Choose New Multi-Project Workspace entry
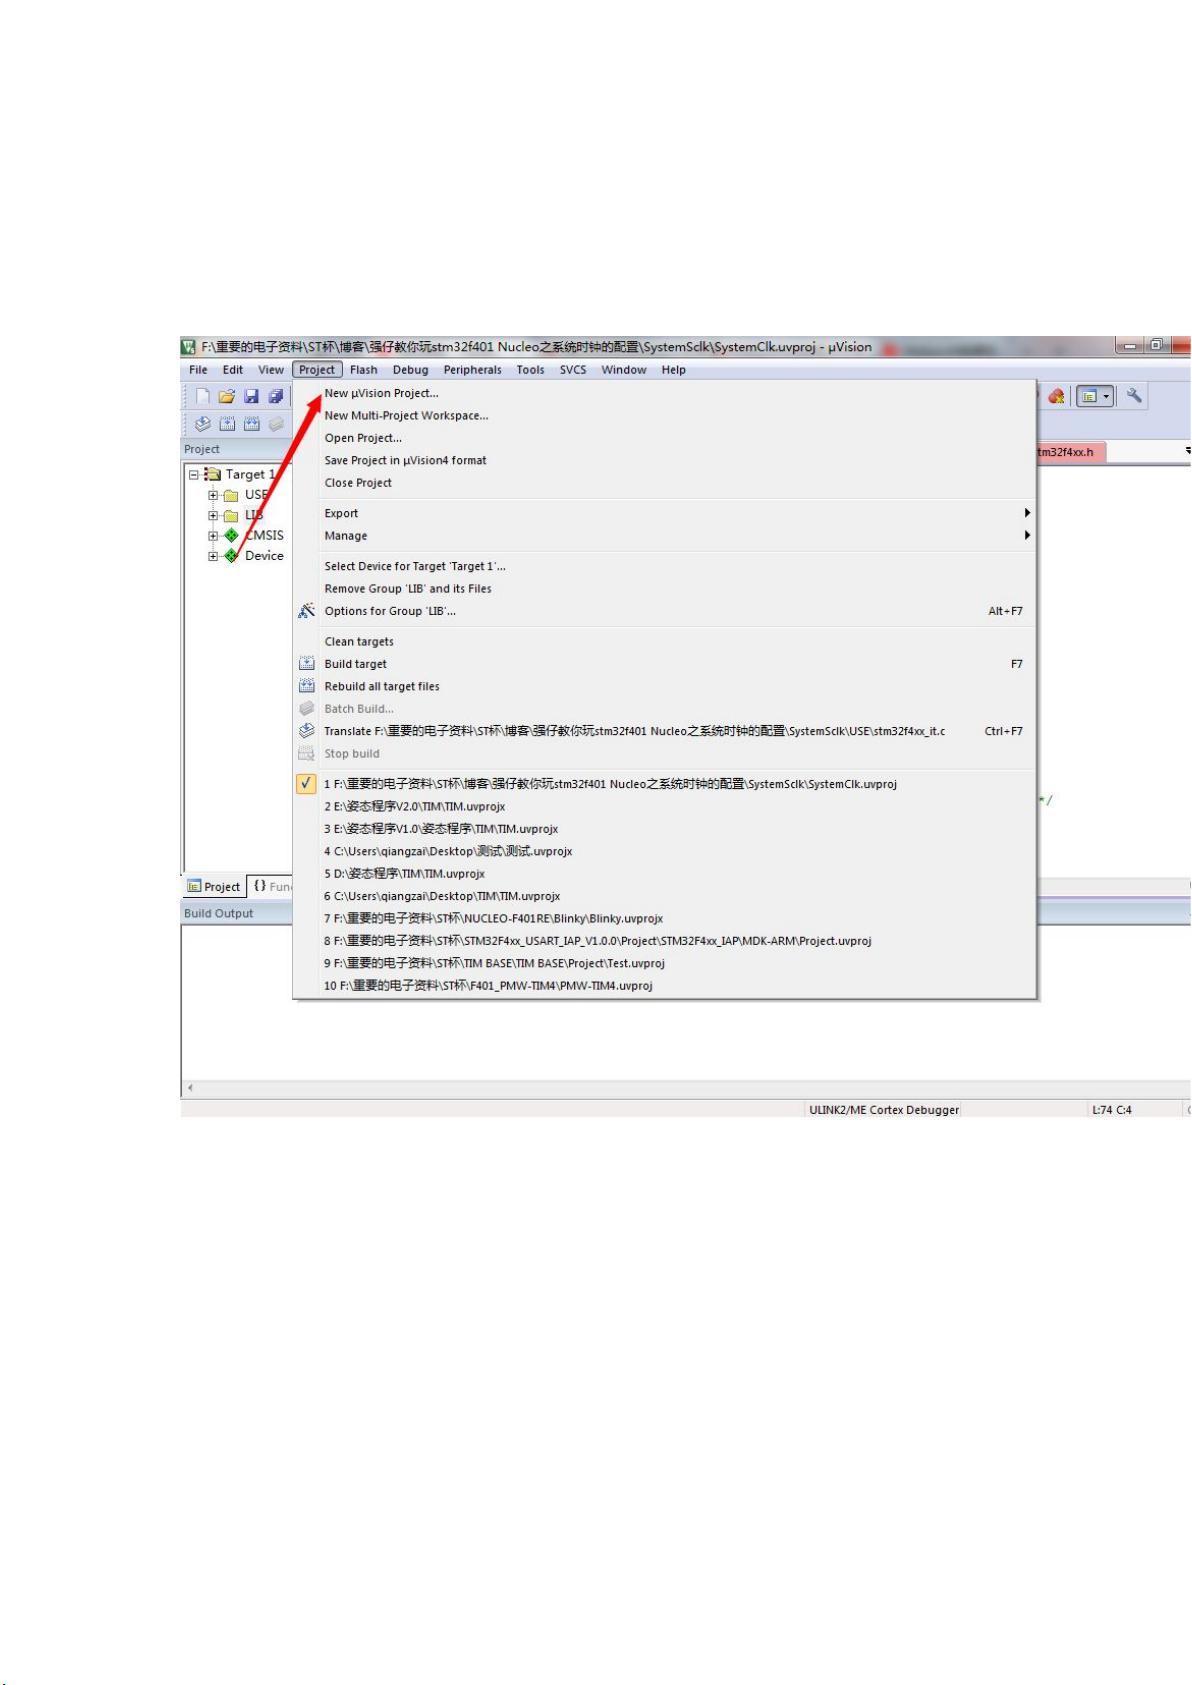The width and height of the screenshot is (1192, 1685). (665, 416)
